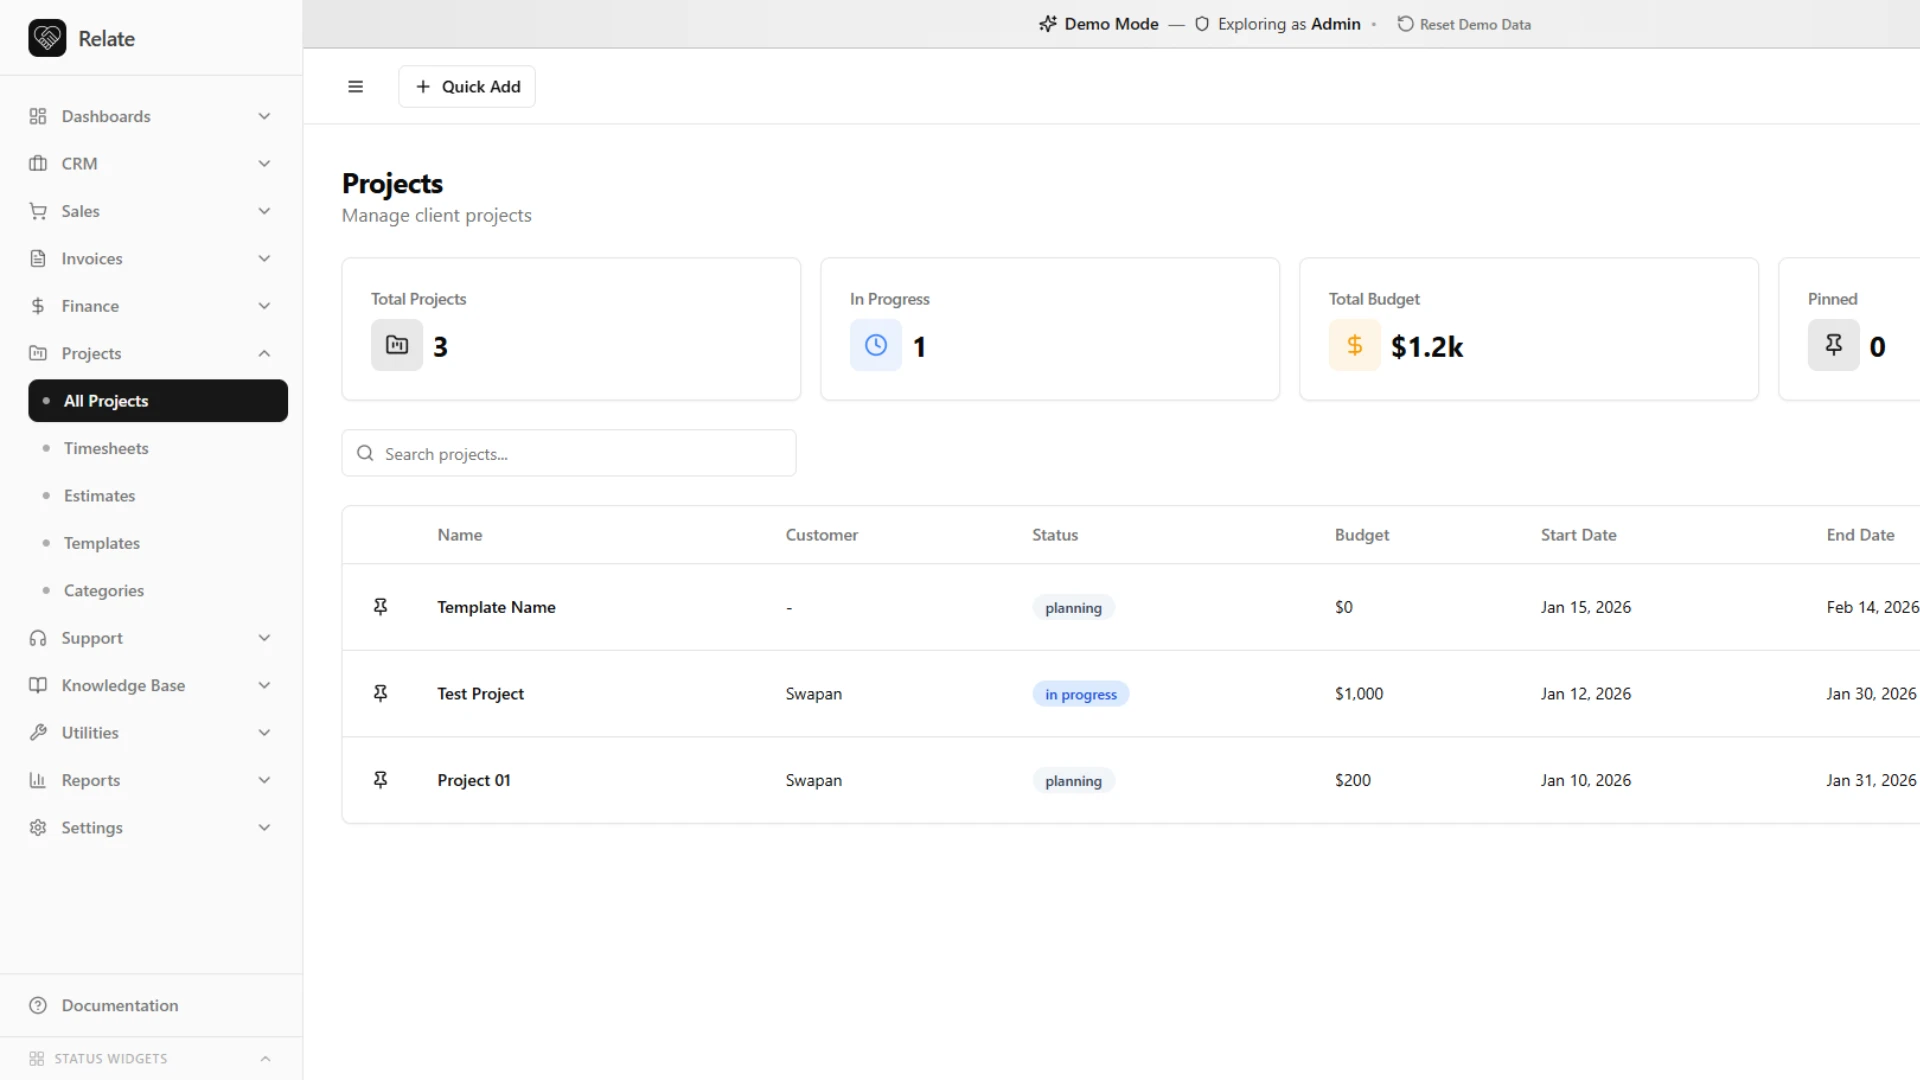This screenshot has width=1920, height=1080.
Task: Click the Relate handshake logo icon
Action: [x=47, y=38]
